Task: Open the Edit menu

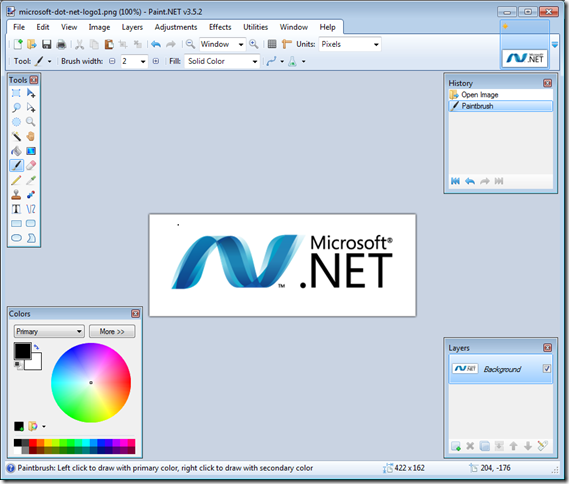Action: (x=42, y=27)
